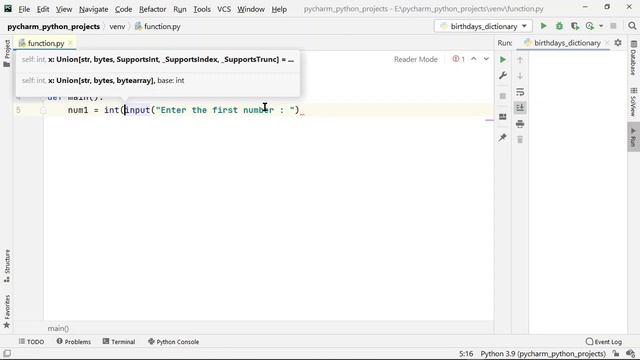Go to the previous highlighted error with the up chevron
The width and height of the screenshot is (640, 360).
click(x=473, y=59)
